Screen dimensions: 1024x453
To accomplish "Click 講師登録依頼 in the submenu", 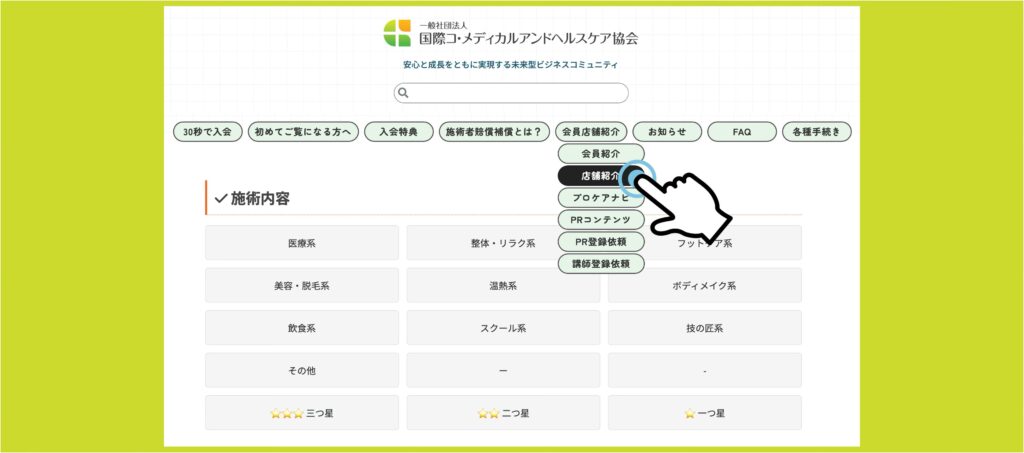I will (600, 264).
